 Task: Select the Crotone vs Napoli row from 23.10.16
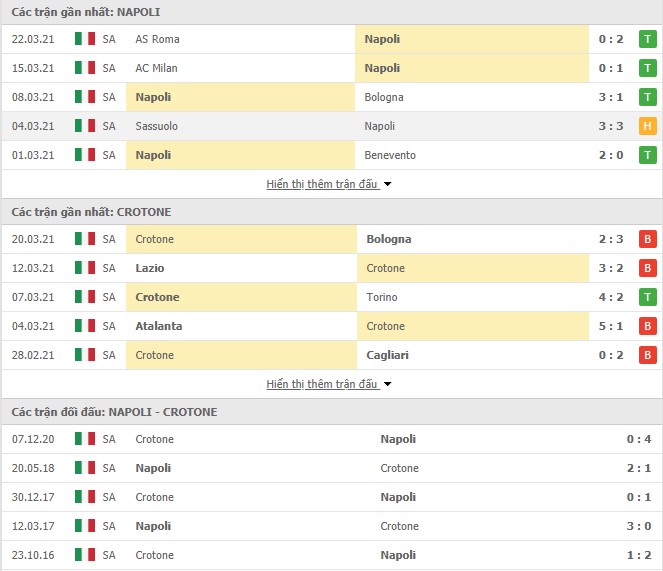[x=332, y=555]
